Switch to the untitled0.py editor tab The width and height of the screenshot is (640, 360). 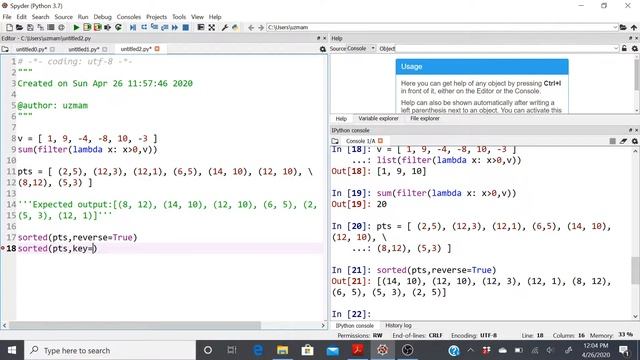click(x=31, y=49)
